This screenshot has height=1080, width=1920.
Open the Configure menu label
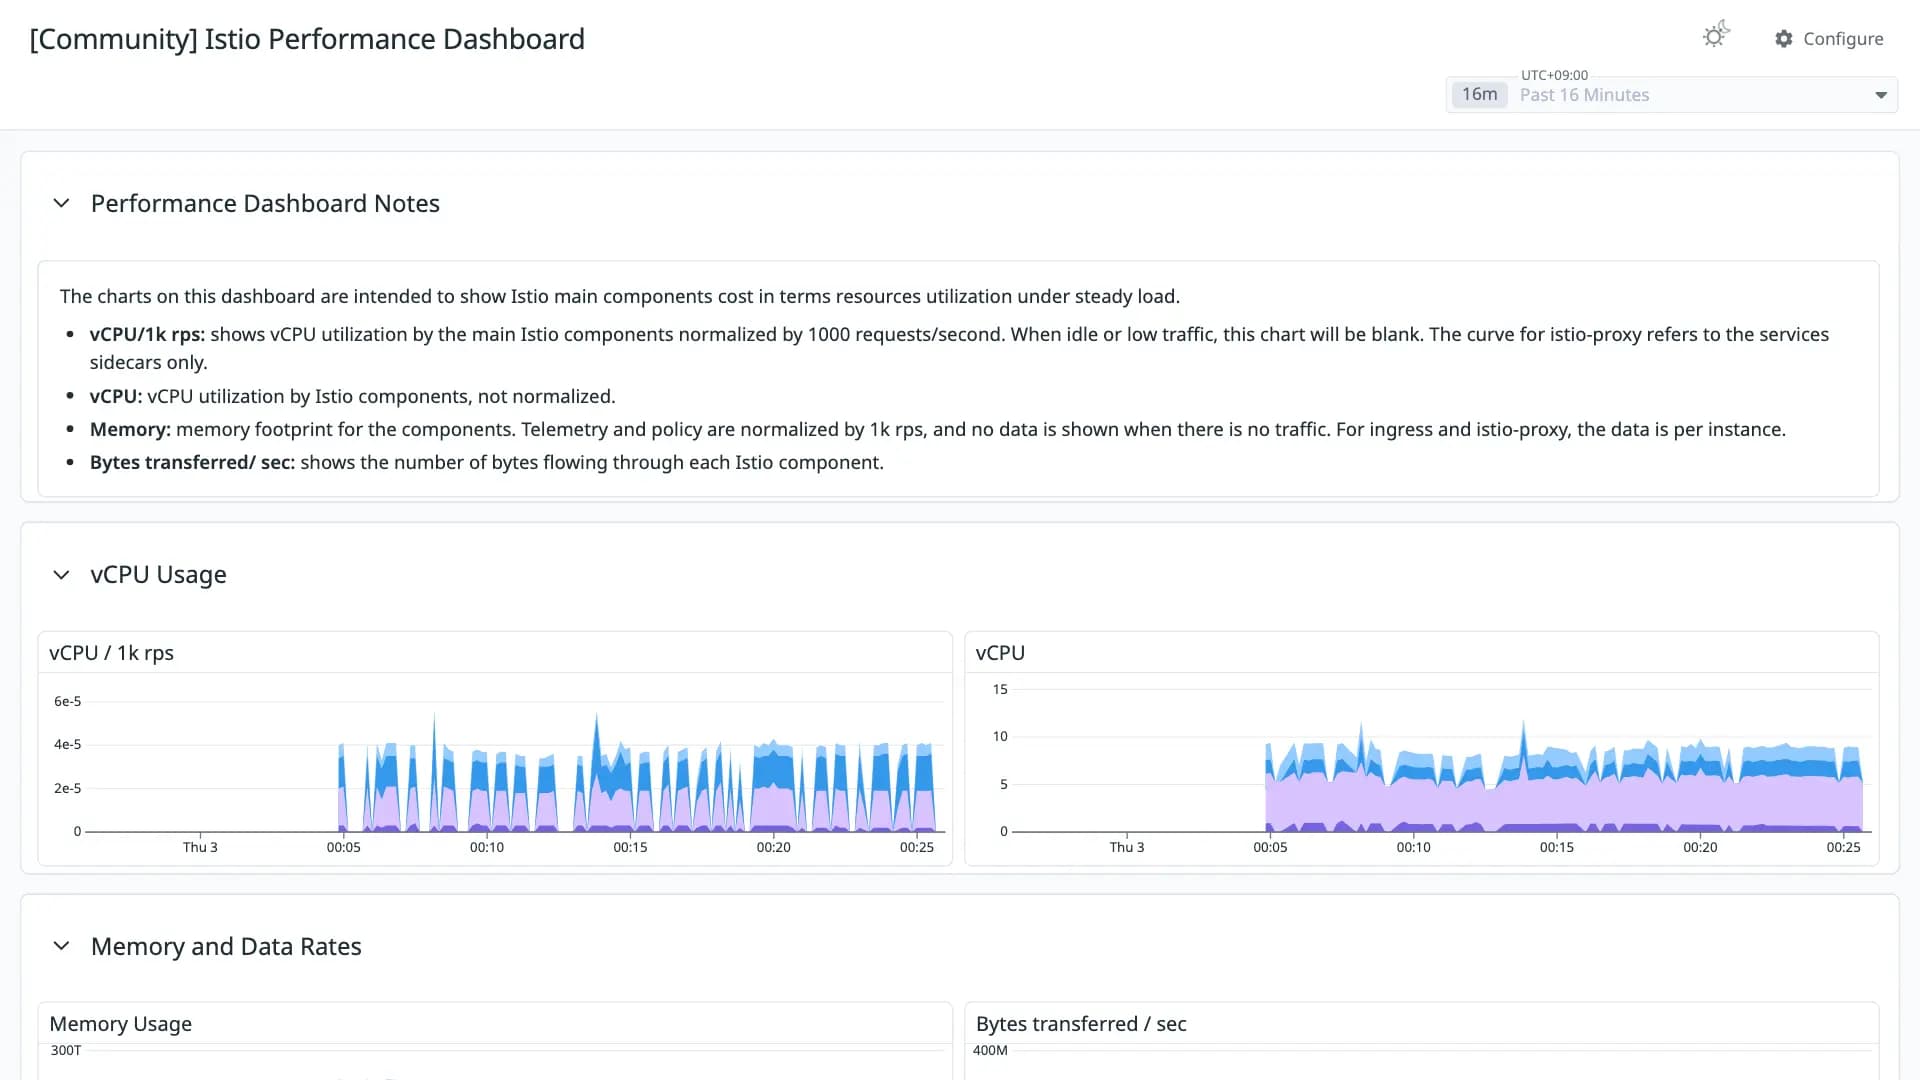(x=1843, y=39)
